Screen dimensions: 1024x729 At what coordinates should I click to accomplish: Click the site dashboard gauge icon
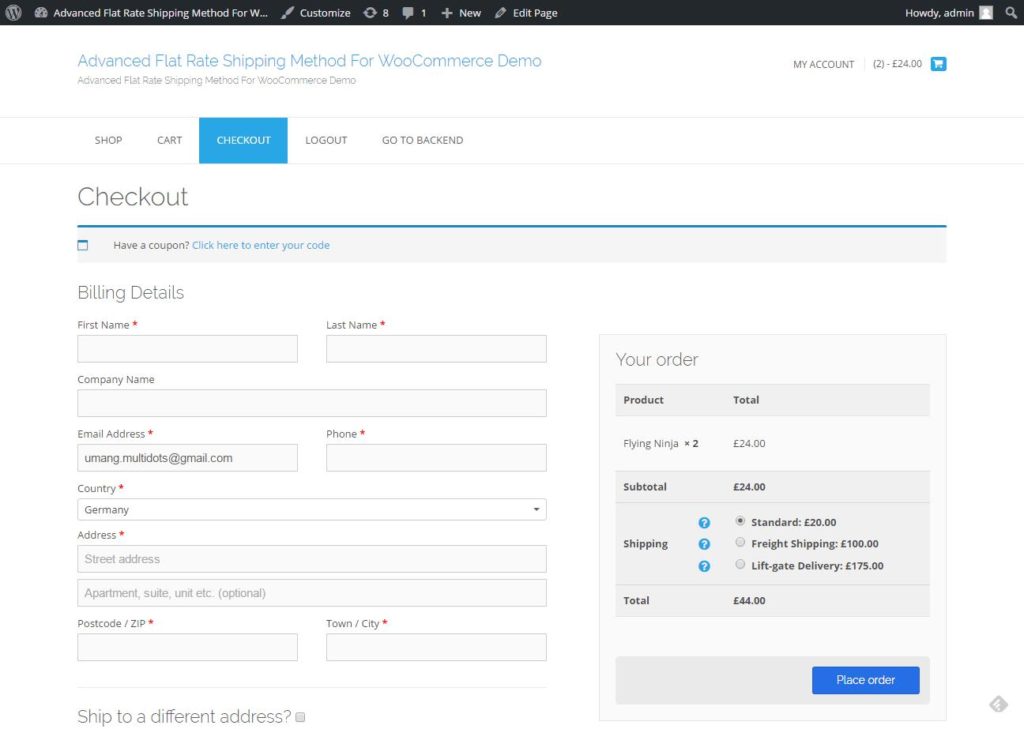40,12
